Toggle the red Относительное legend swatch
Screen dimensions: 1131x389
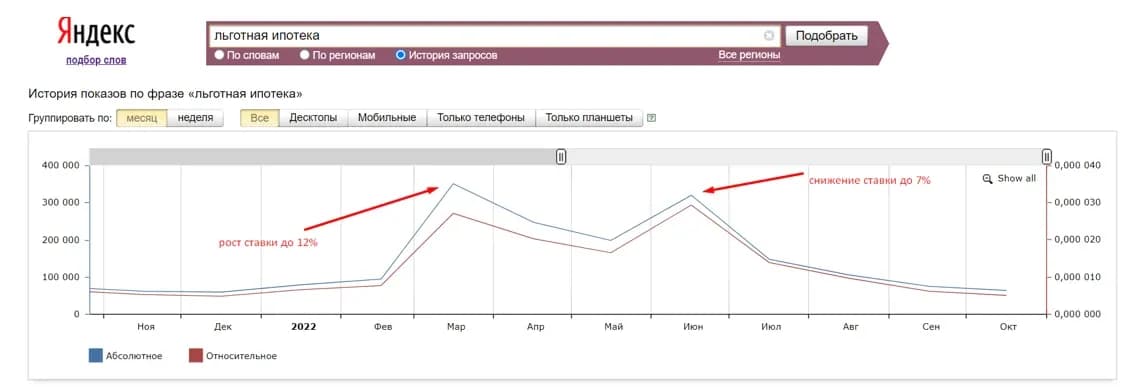click(x=195, y=355)
